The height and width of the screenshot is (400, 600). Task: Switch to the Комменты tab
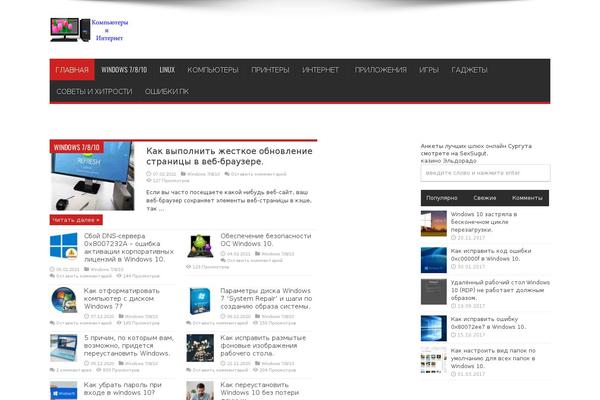pos(527,198)
